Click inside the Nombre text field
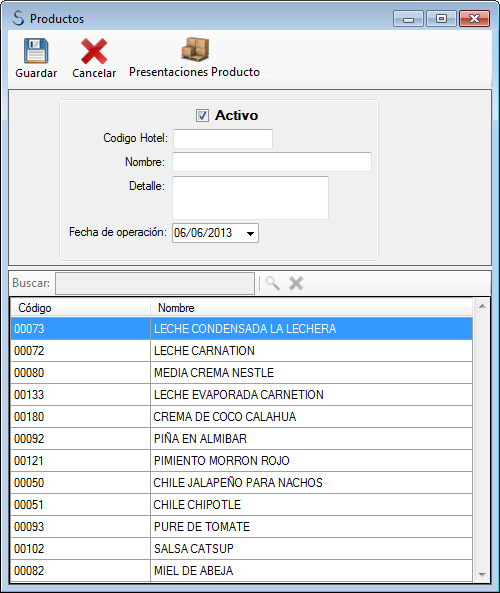This screenshot has height=593, width=500. point(272,162)
